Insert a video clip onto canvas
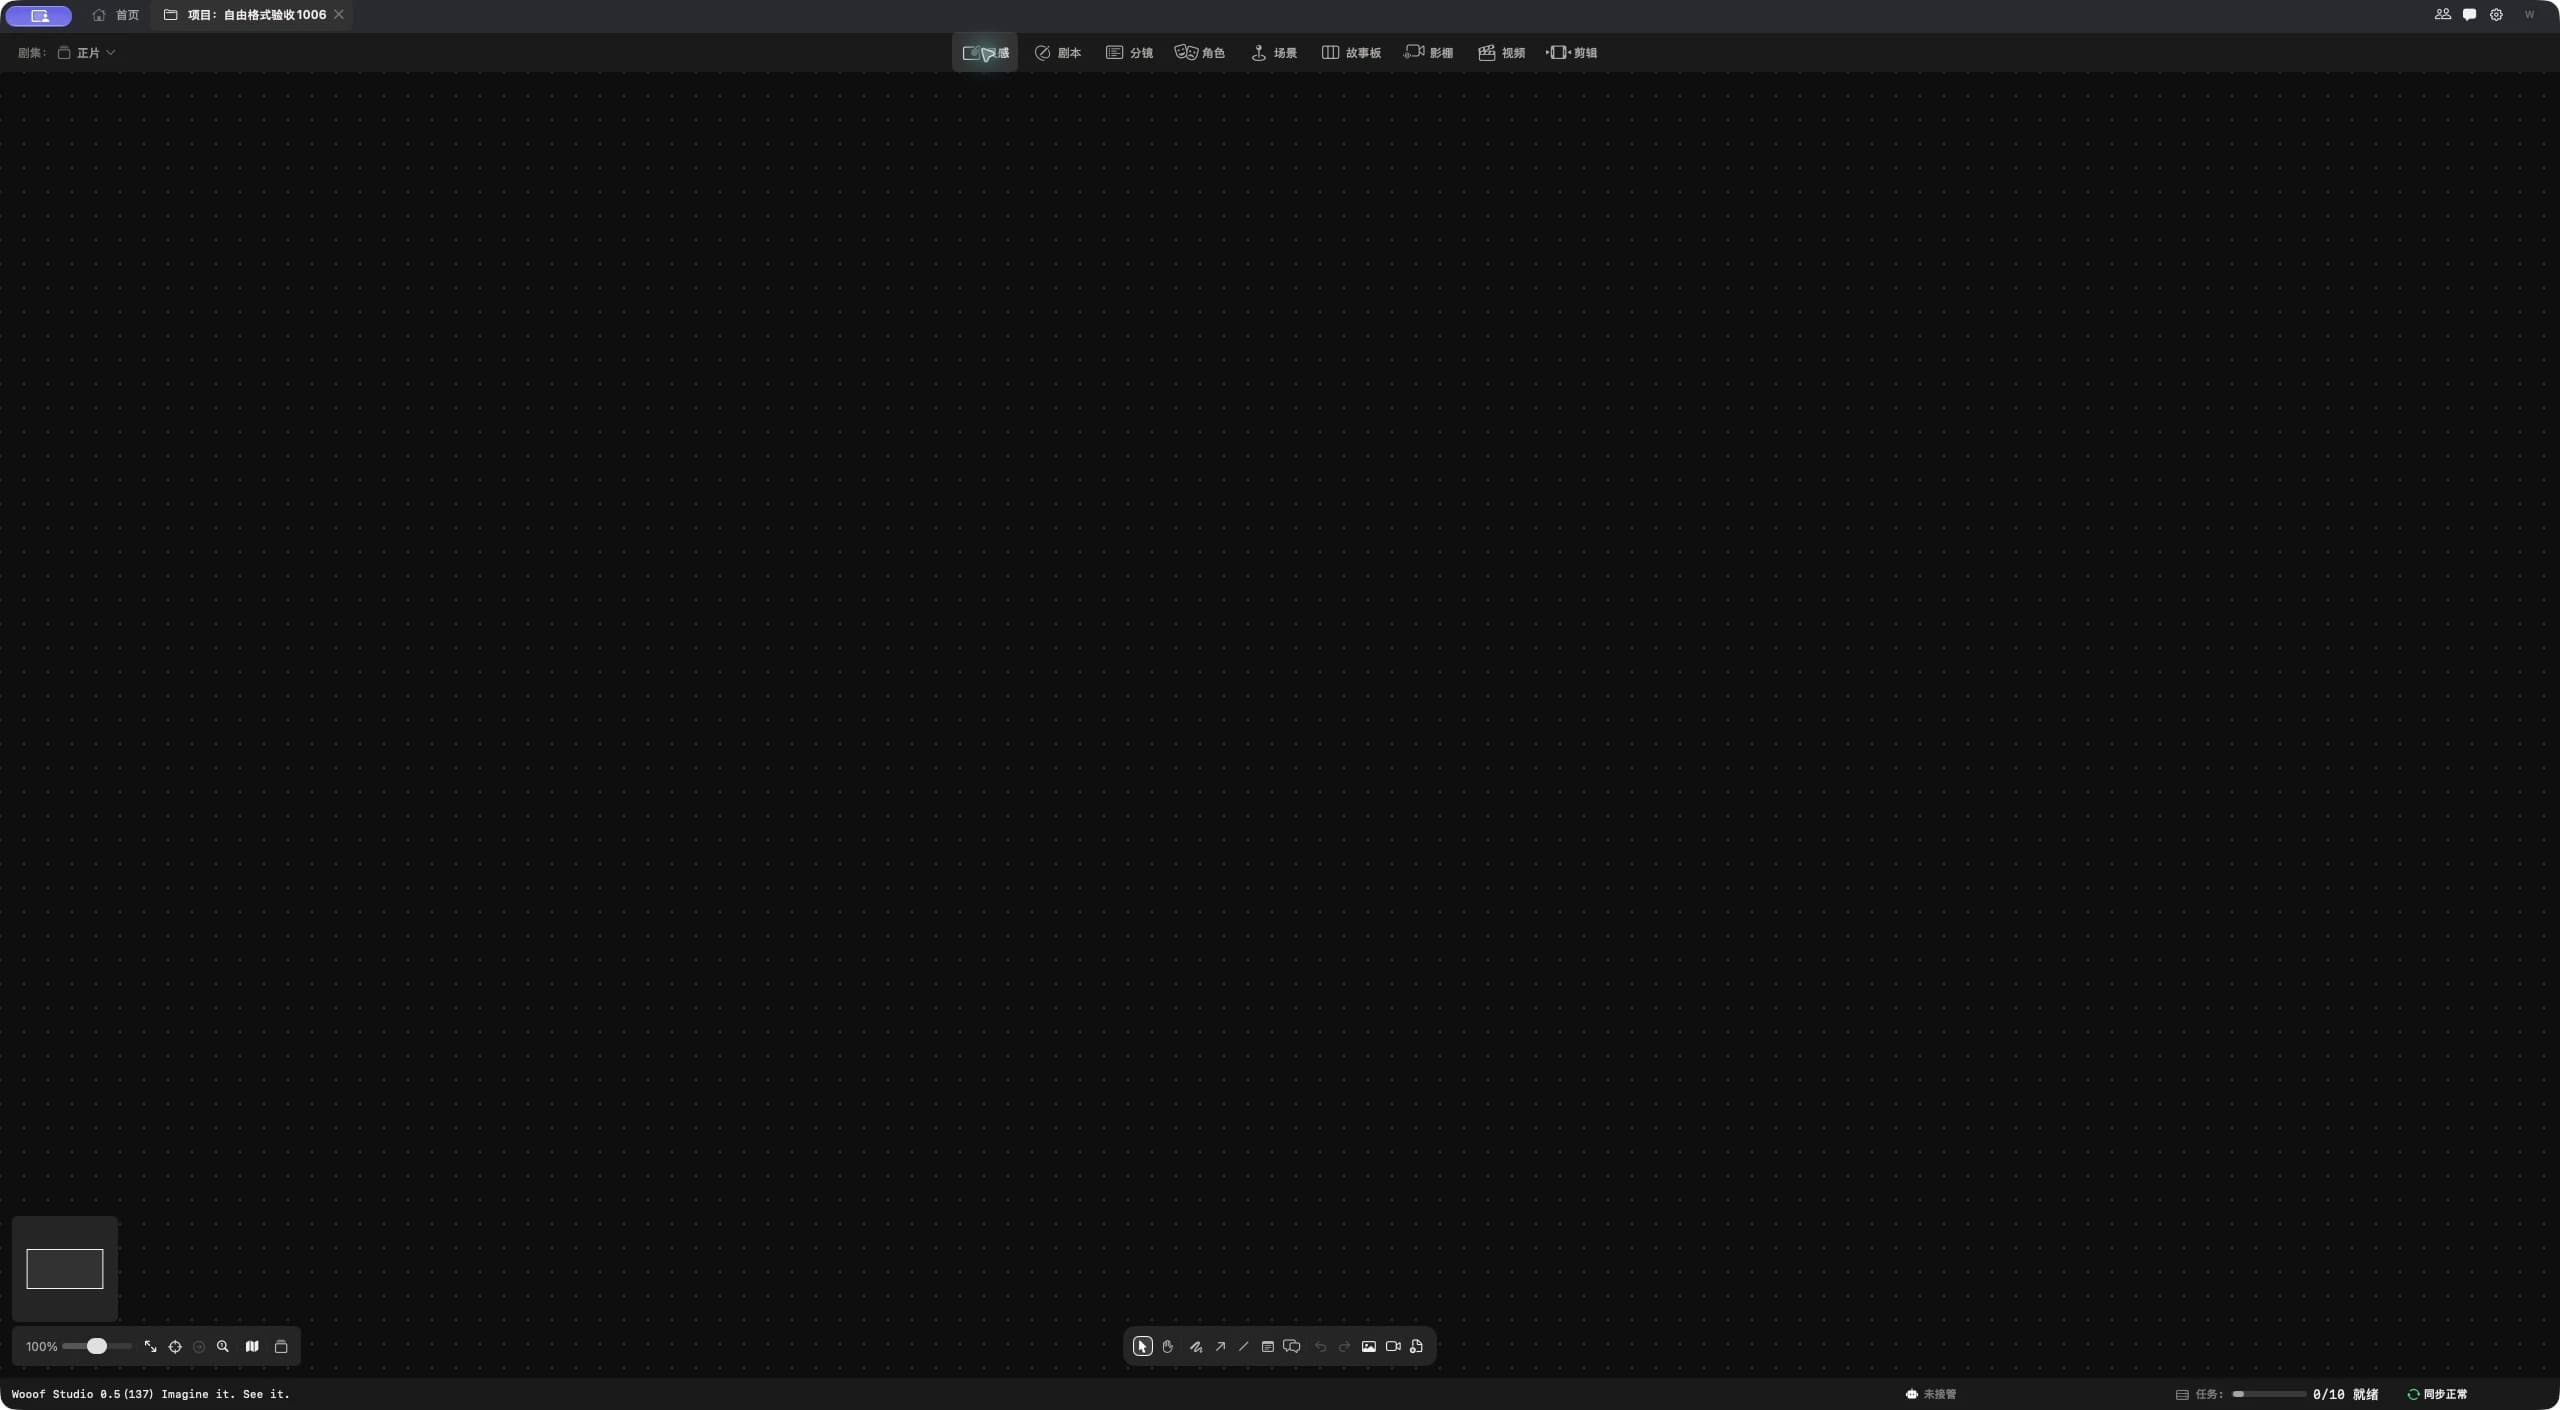The width and height of the screenshot is (2560, 1410). coord(1393,1346)
